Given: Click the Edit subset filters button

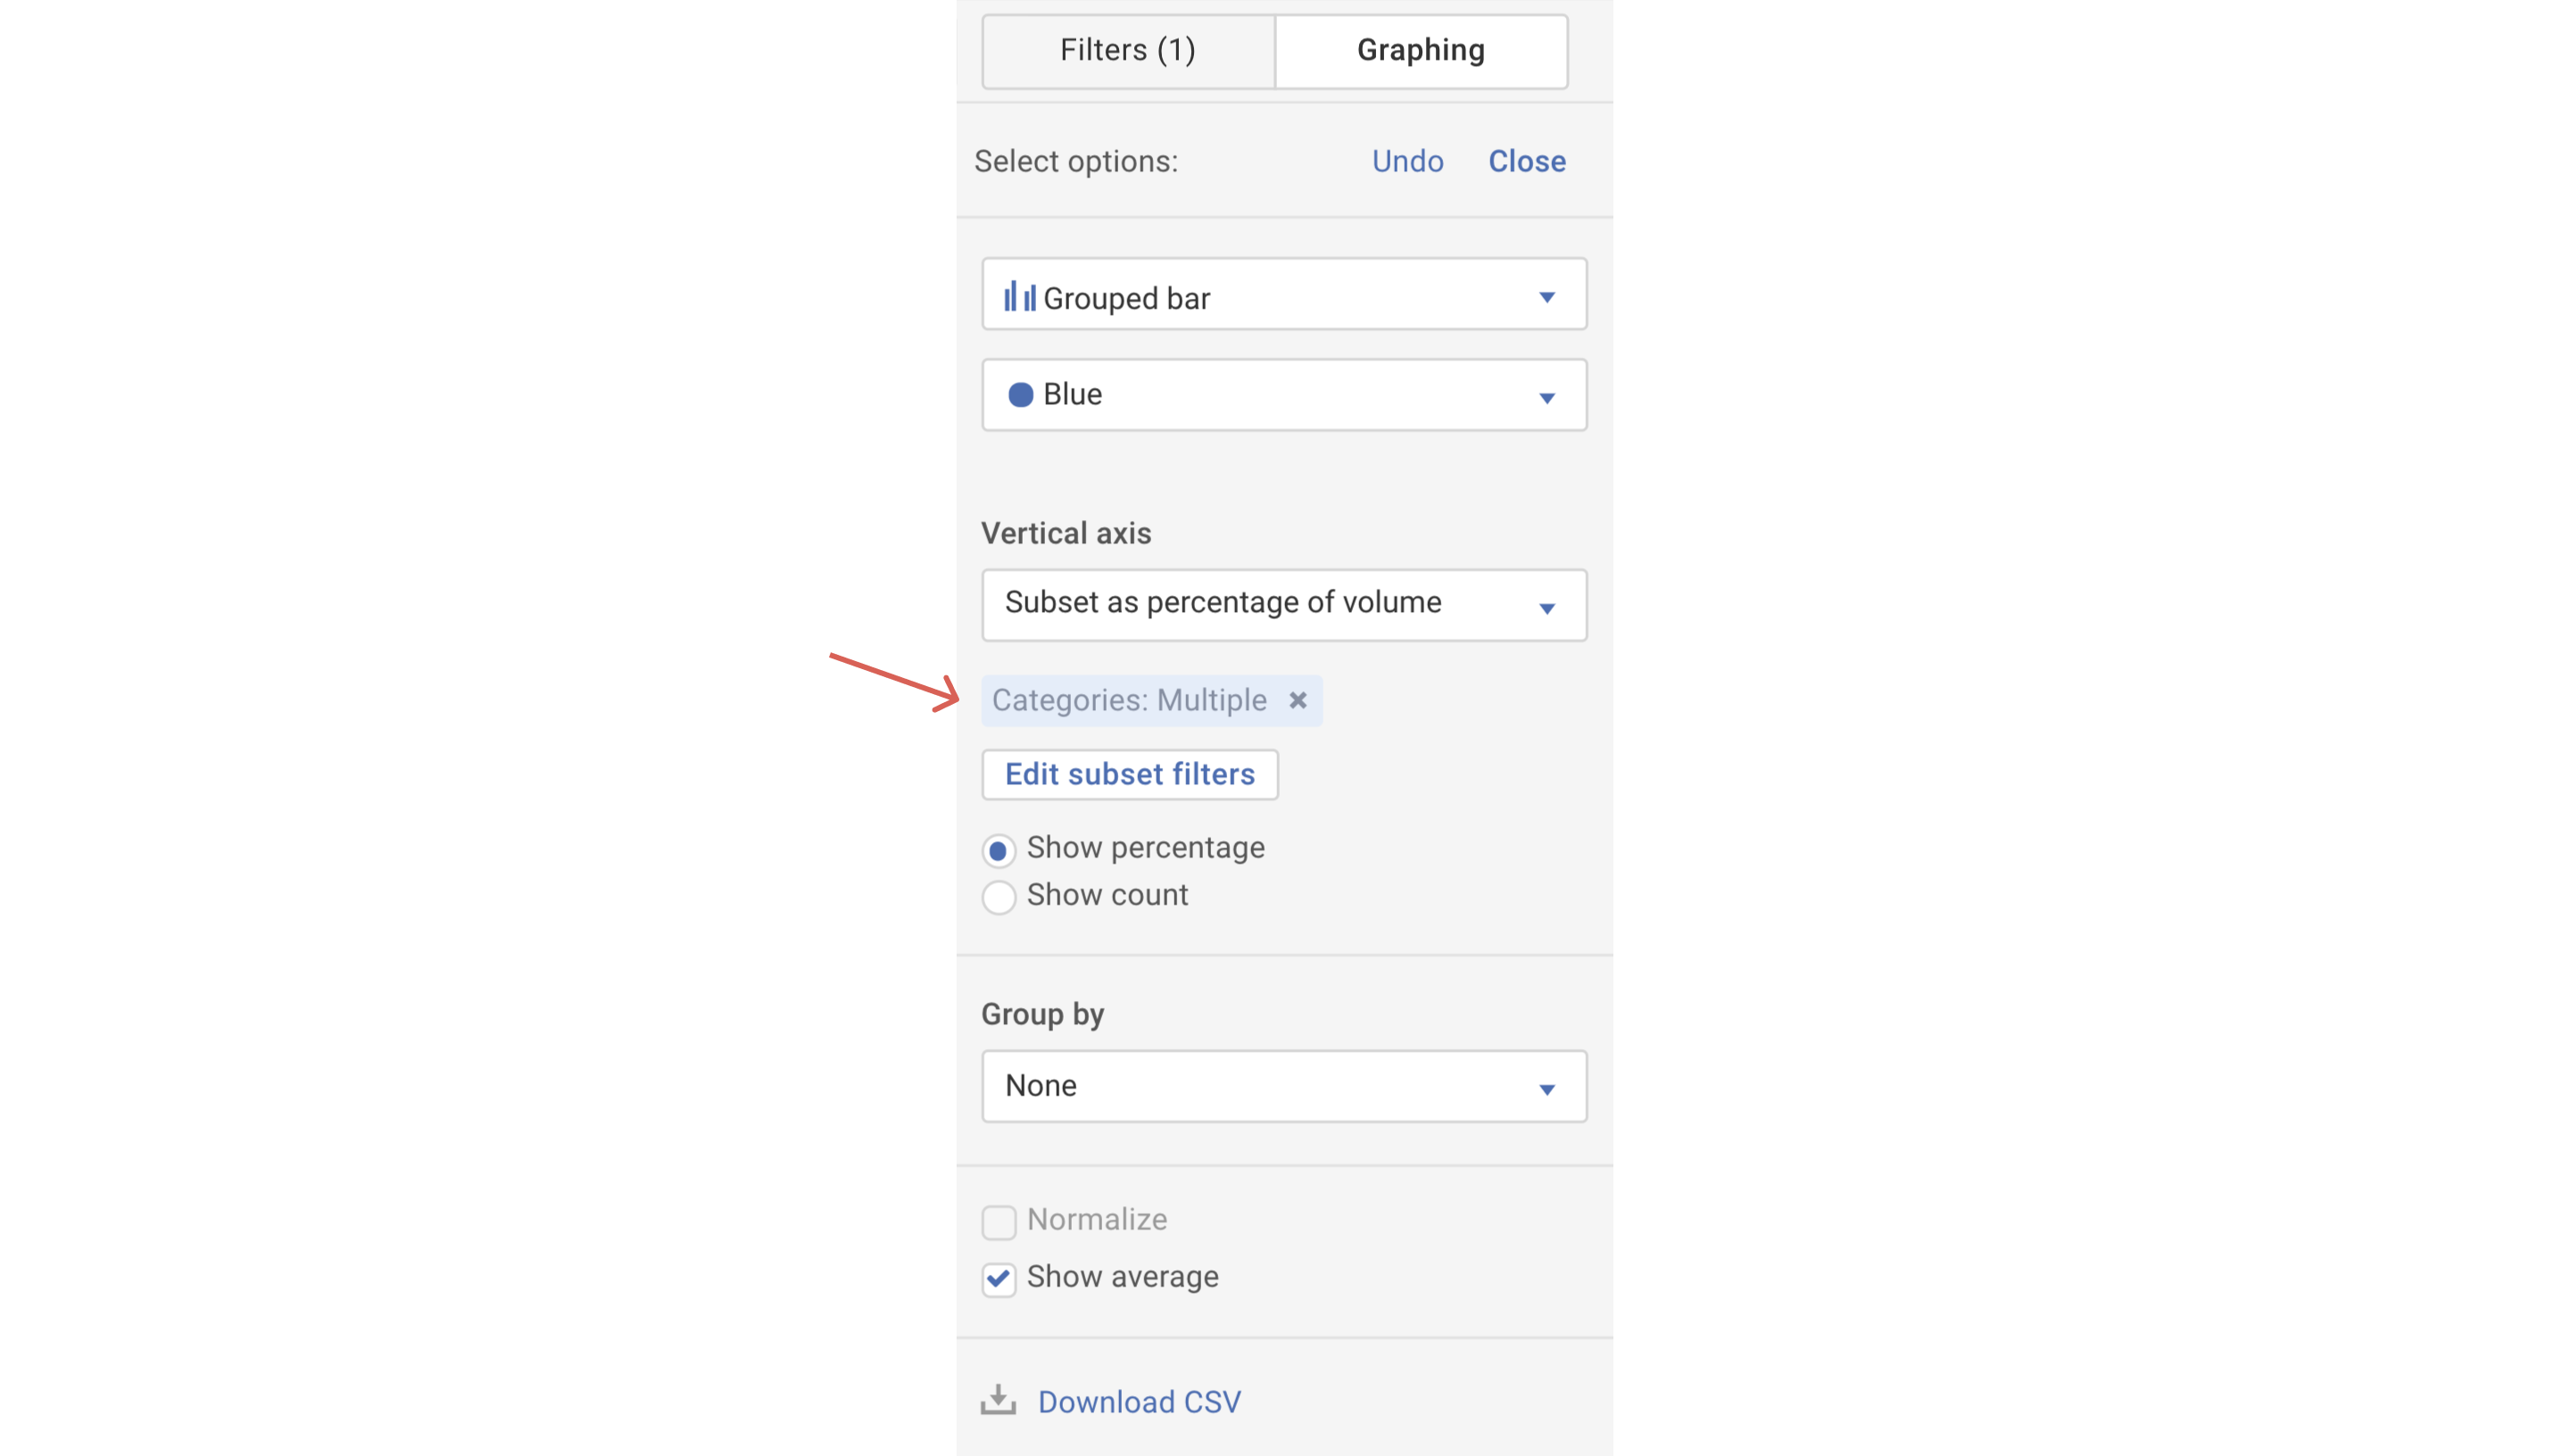Looking at the screenshot, I should 1129,774.
